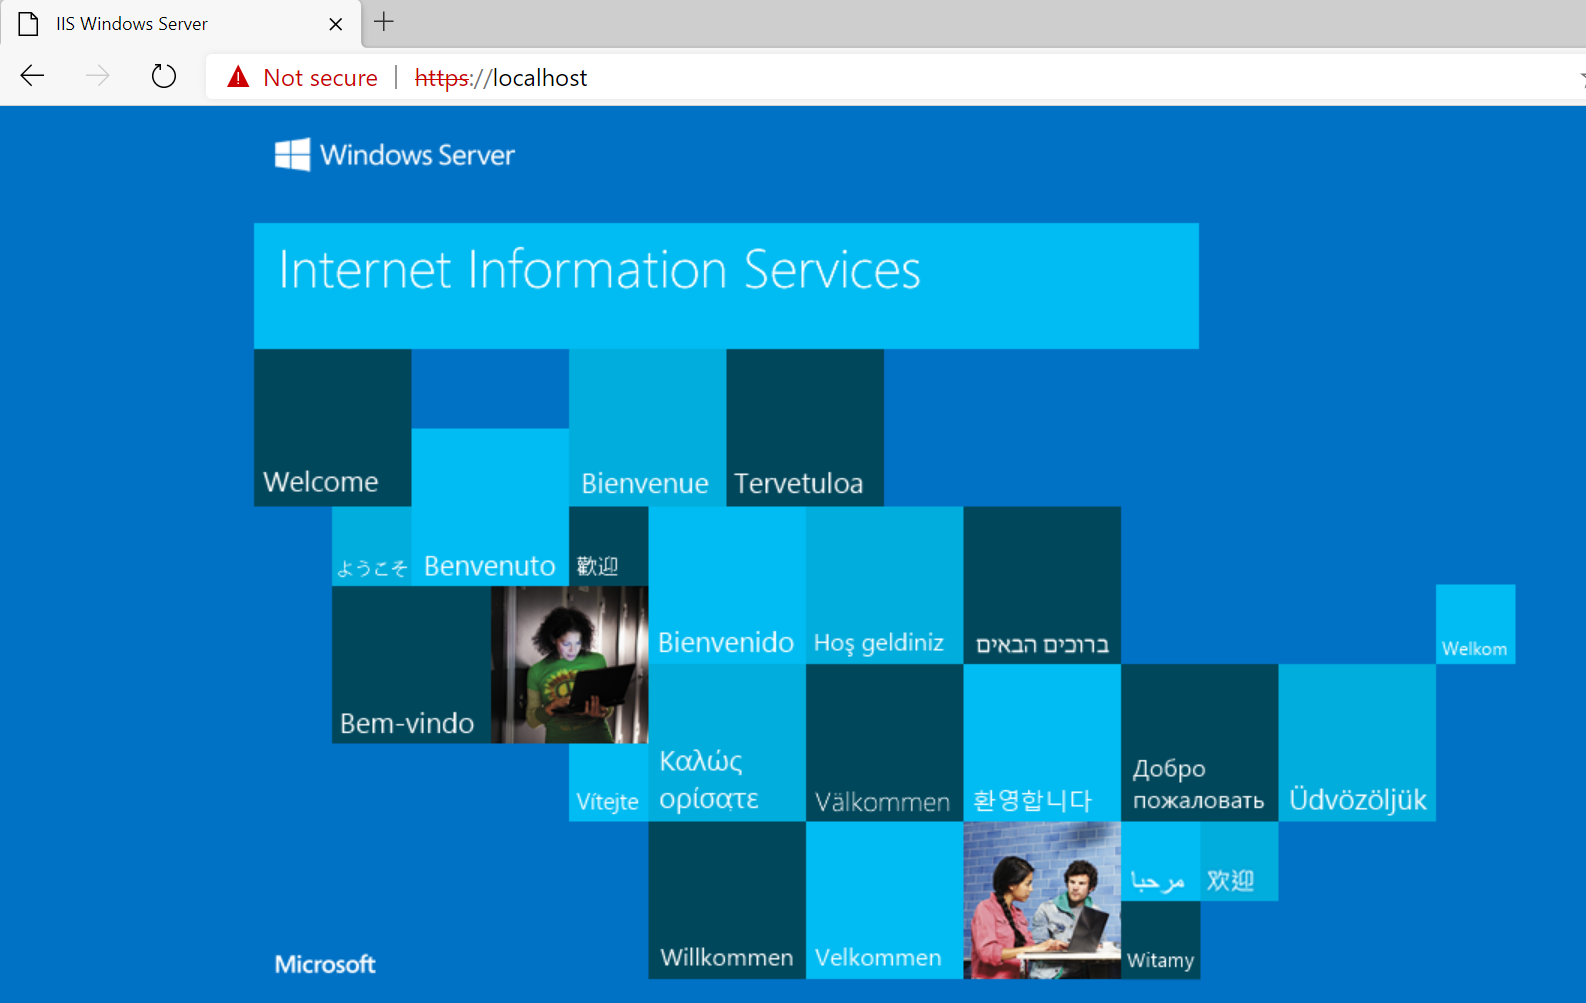Click the Bienvenue tile
This screenshot has height=1003, width=1586.
tap(647, 427)
